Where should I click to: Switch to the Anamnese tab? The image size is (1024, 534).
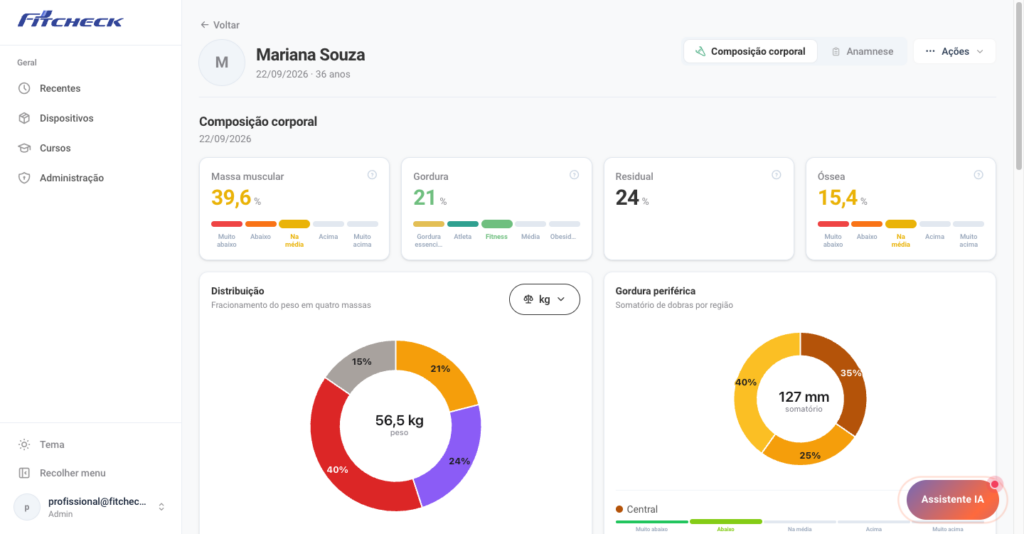pos(862,52)
